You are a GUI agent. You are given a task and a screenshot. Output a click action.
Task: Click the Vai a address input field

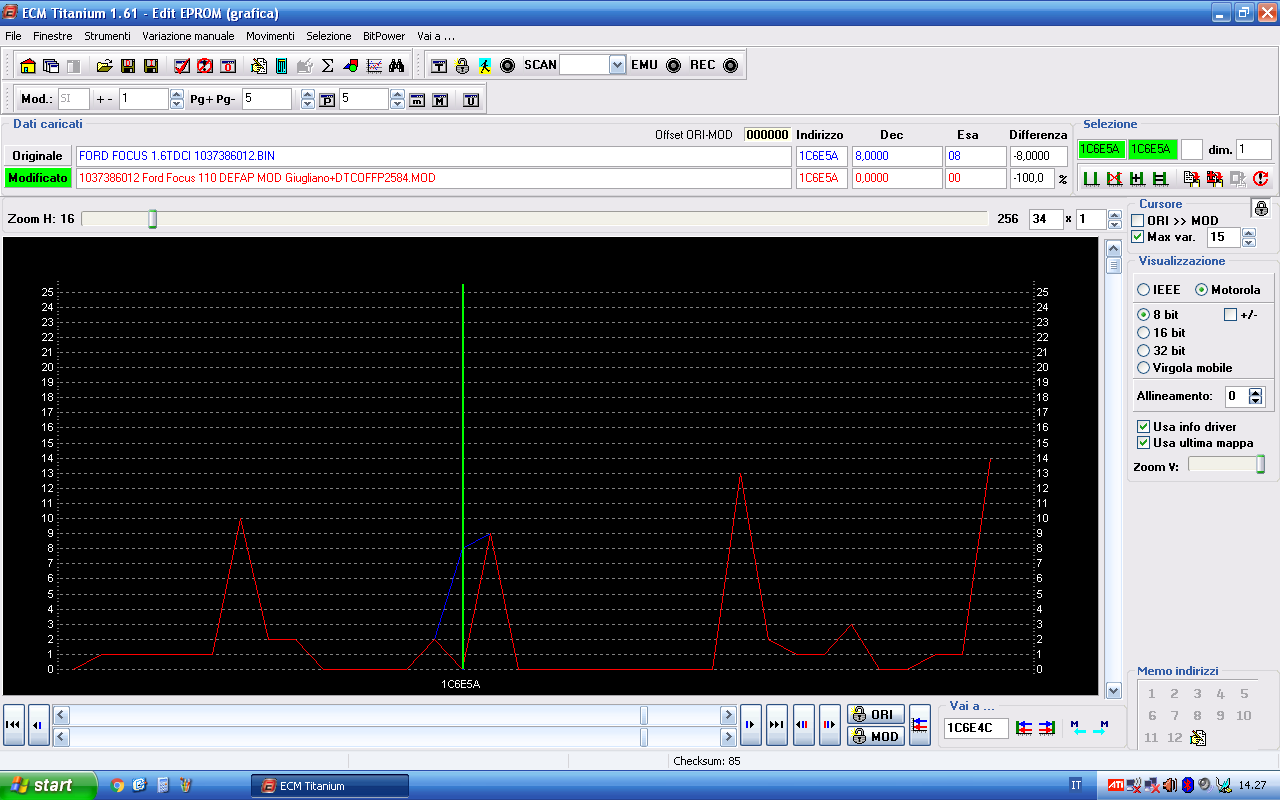click(975, 728)
